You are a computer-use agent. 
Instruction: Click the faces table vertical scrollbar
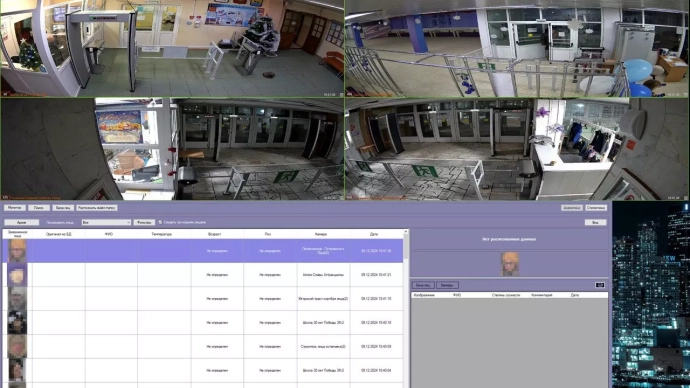406,308
